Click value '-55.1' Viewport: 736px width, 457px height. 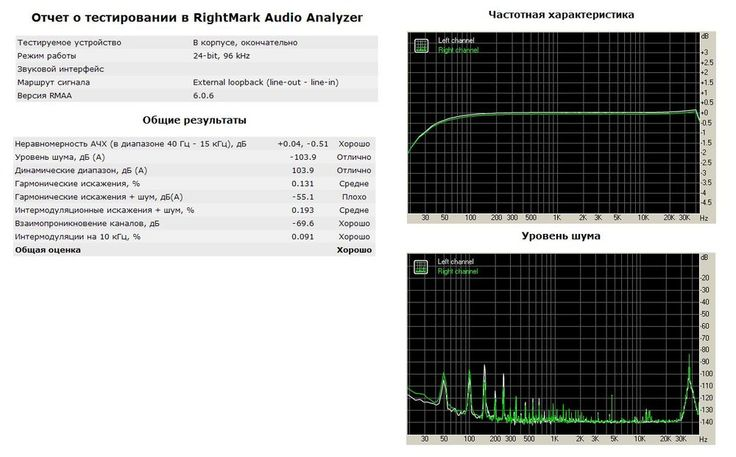[303, 197]
